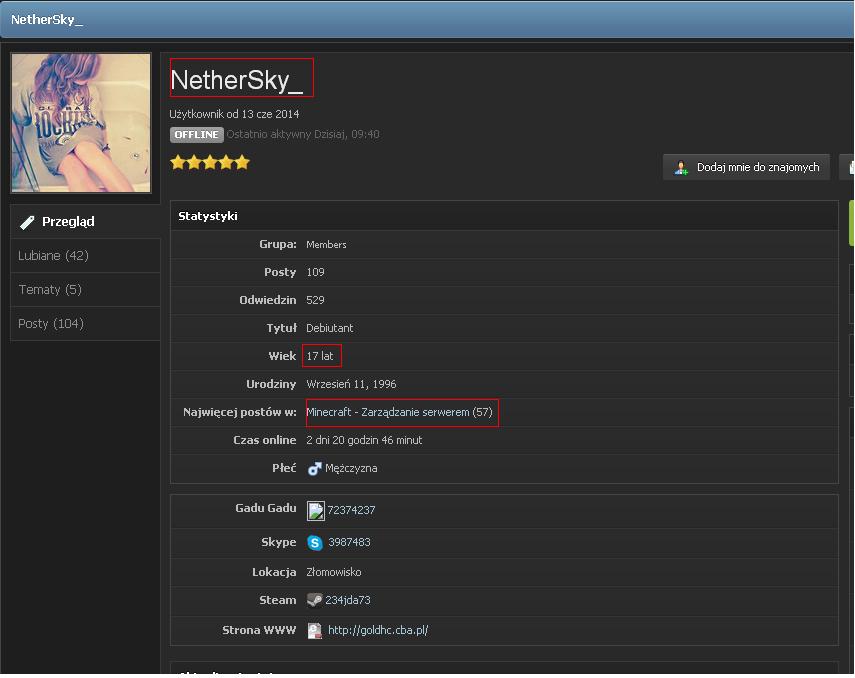Click the Steam icon beside 234jda73
855x678 pixels.
(x=314, y=600)
